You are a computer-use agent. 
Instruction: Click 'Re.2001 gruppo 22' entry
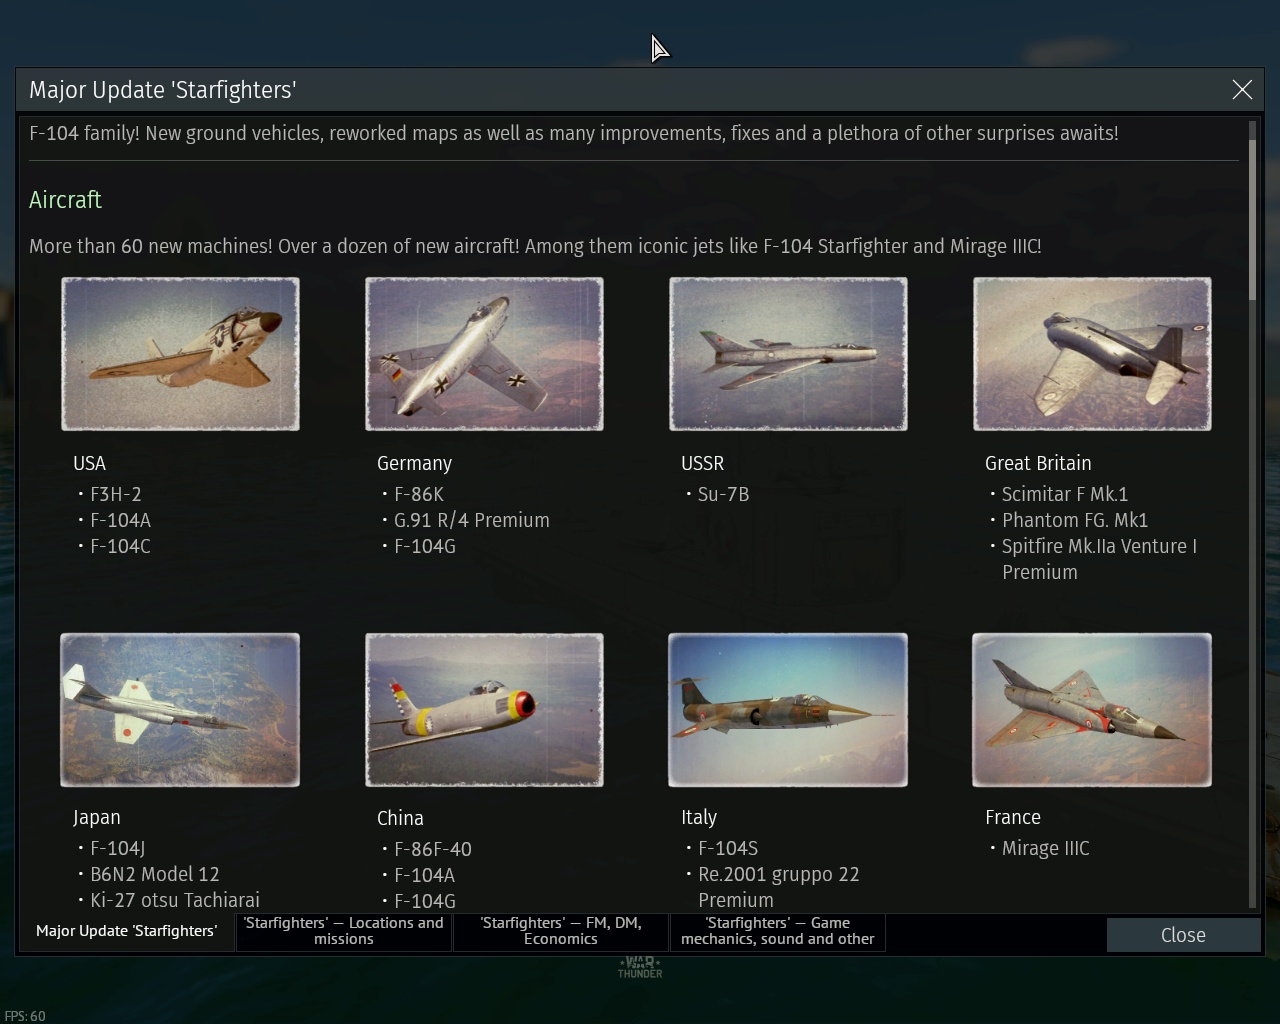pyautogui.click(x=779, y=874)
